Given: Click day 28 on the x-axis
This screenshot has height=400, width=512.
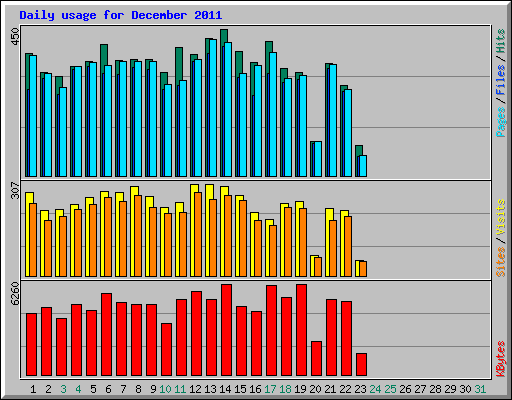Looking at the screenshot, I should (435, 389).
